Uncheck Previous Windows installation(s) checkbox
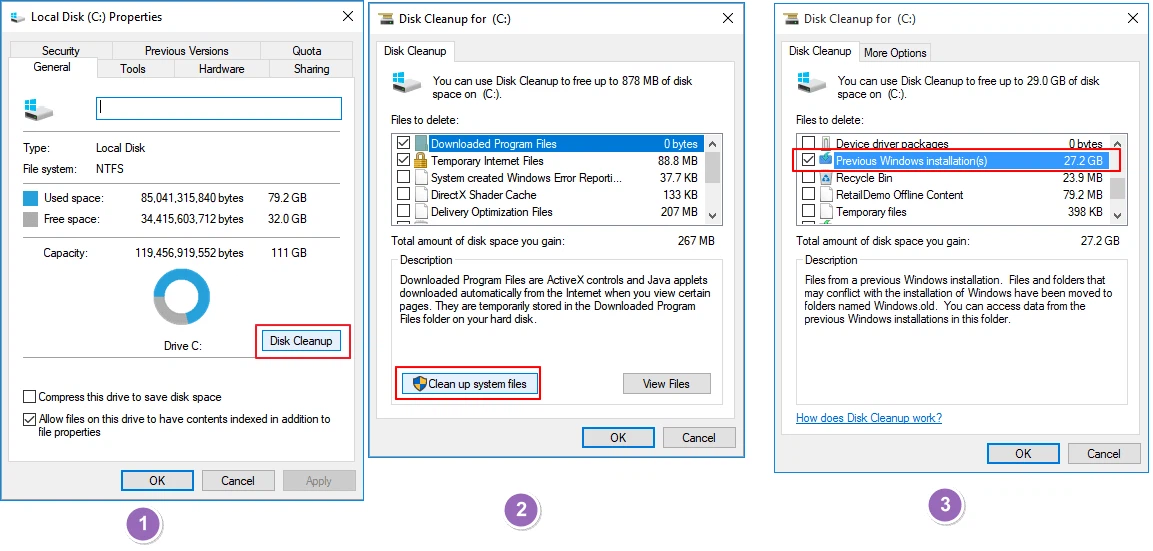Image resolution: width=1153 pixels, height=551 pixels. tap(808, 160)
